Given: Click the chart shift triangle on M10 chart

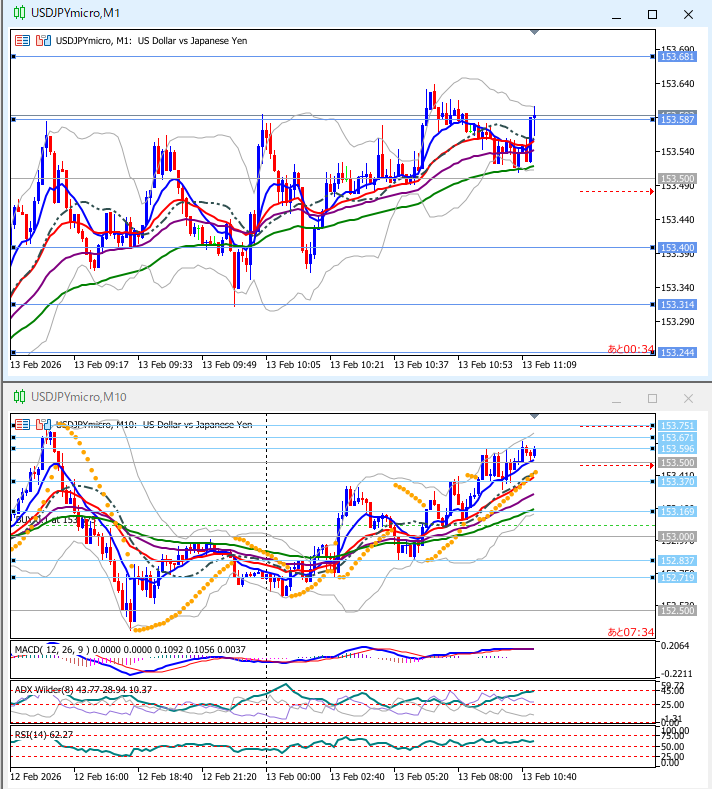Looking at the screenshot, I should [535, 416].
